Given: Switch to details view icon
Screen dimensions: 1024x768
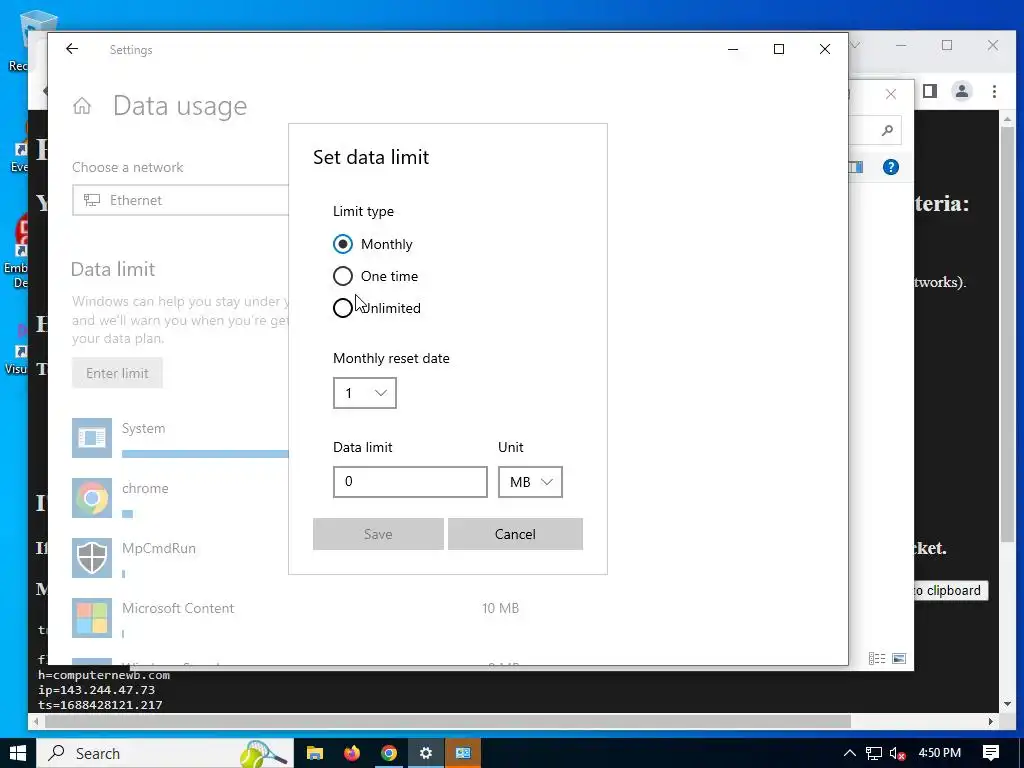Looking at the screenshot, I should point(877,658).
